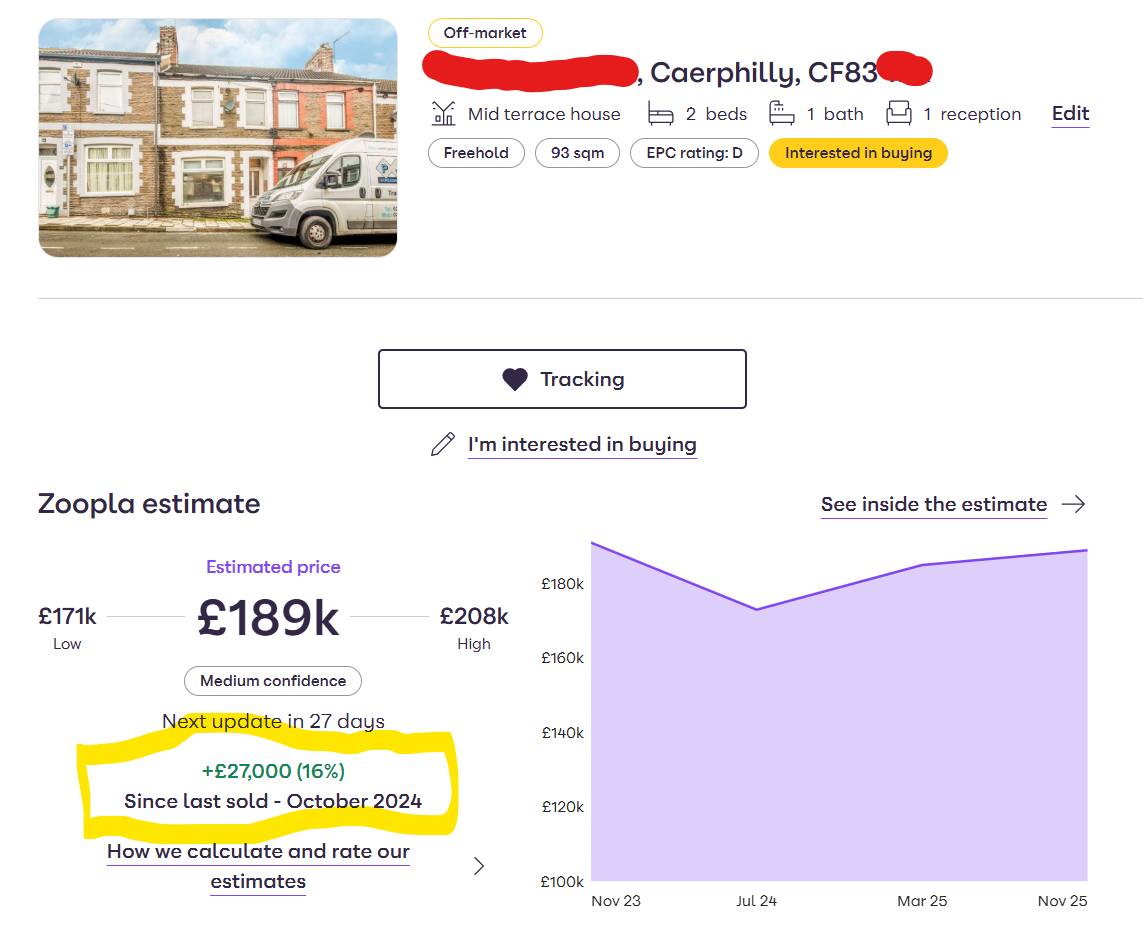This screenshot has width=1143, height=952.
Task: Select the 93 sqm tag
Action: [577, 153]
